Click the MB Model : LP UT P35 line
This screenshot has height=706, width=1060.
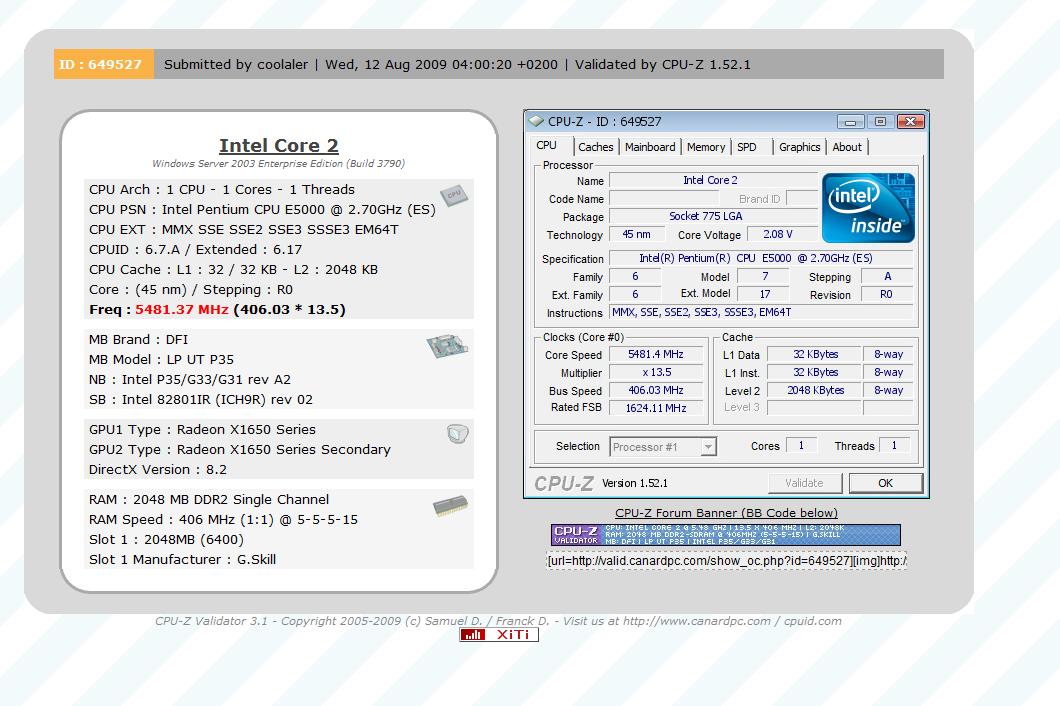pos(162,359)
